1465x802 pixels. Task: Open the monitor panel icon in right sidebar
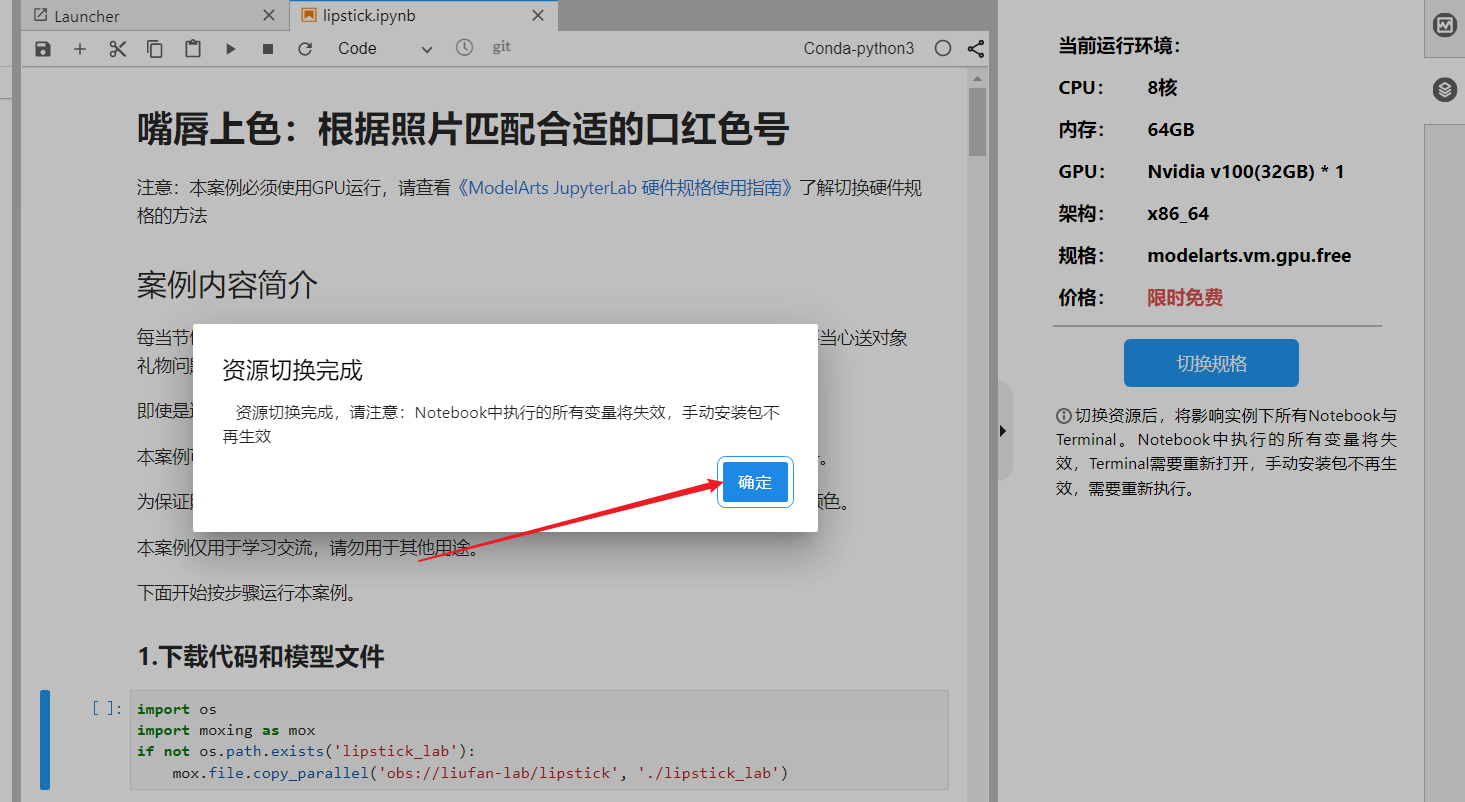(x=1444, y=27)
